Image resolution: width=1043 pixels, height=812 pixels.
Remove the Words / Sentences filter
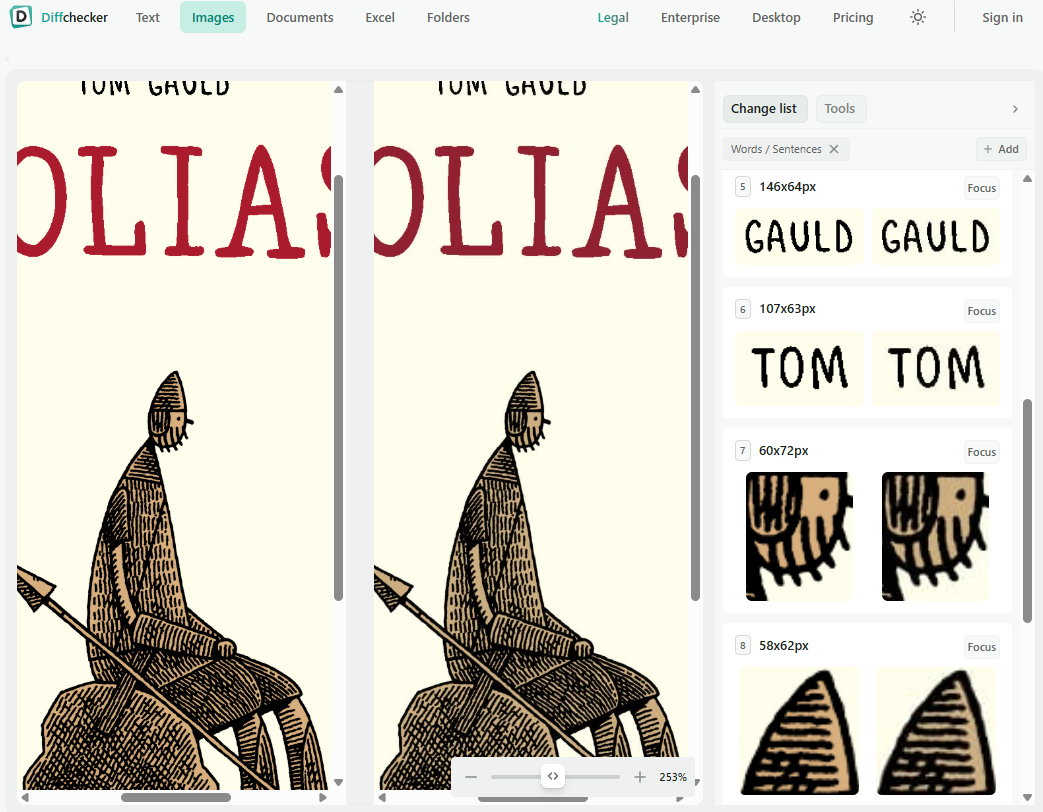[x=833, y=149]
